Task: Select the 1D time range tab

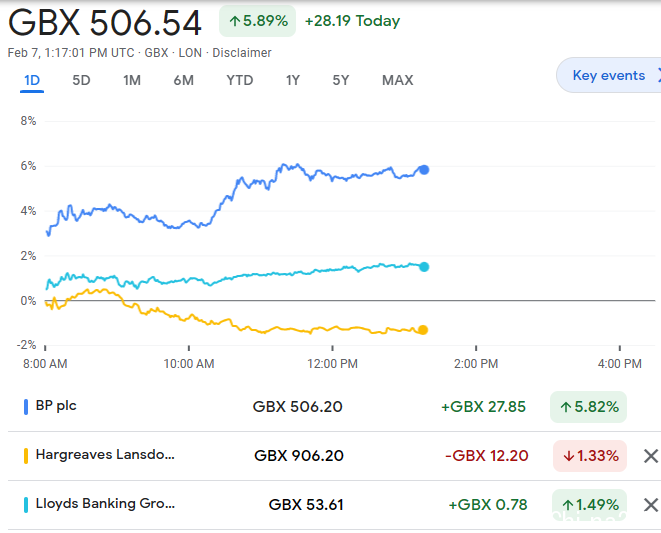Action: tap(32, 80)
